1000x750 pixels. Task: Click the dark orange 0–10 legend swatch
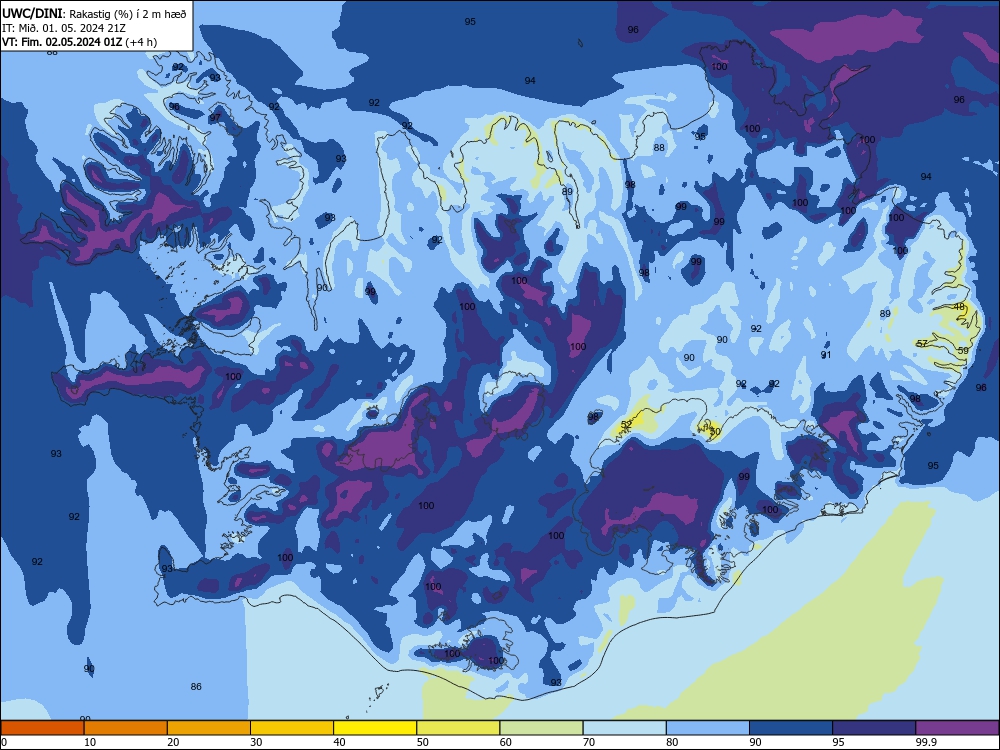click(x=42, y=728)
